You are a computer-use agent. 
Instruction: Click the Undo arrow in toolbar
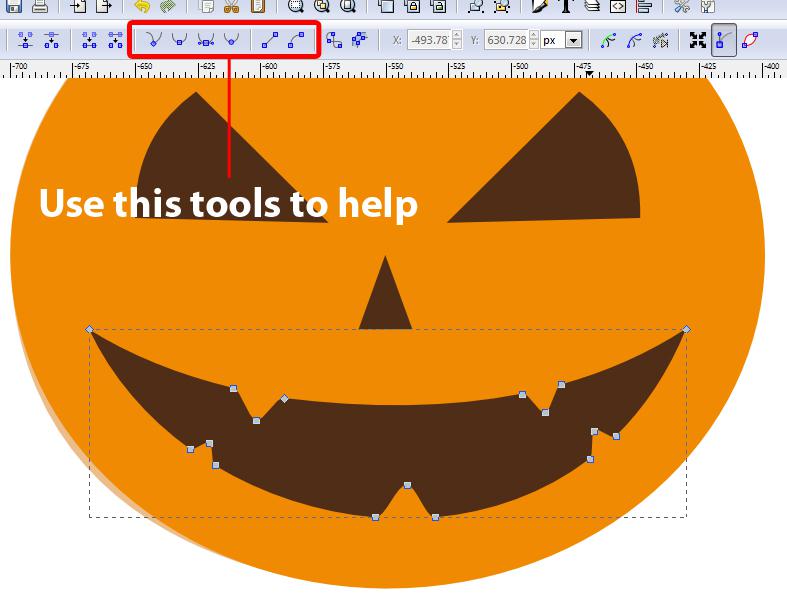(x=142, y=7)
